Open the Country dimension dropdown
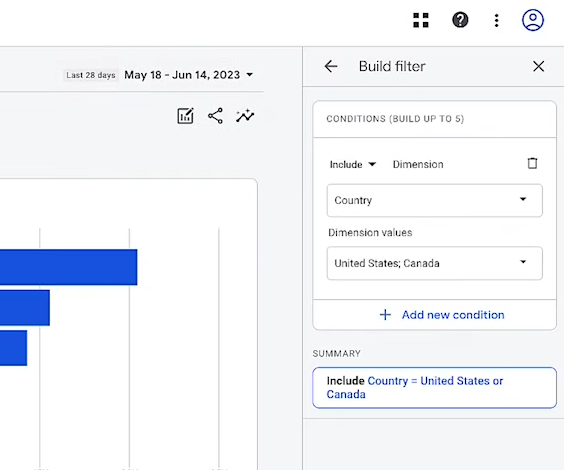Image resolution: width=564 pixels, height=470 pixels. pos(435,200)
